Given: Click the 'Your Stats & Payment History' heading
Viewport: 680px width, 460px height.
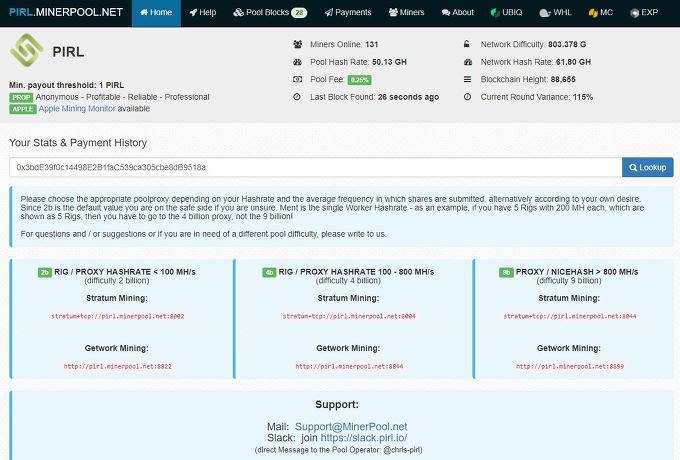Looking at the screenshot, I should [78, 143].
